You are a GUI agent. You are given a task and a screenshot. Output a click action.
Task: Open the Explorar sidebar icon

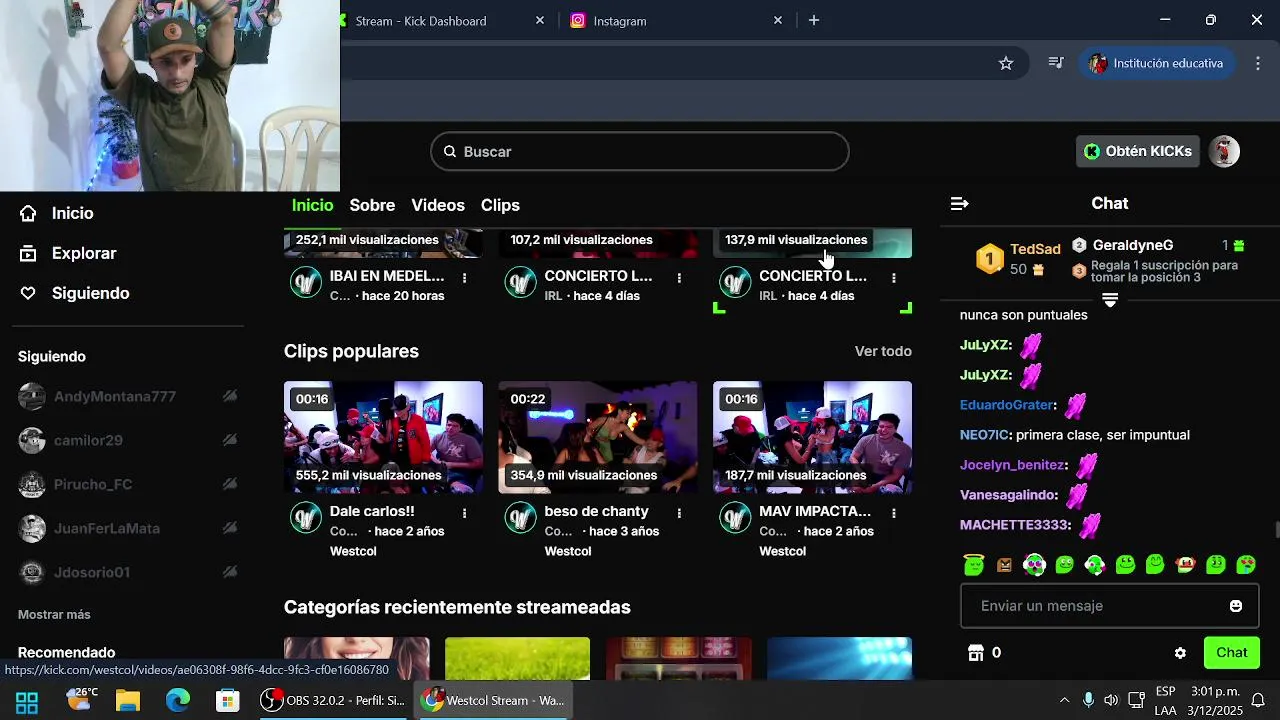click(28, 253)
